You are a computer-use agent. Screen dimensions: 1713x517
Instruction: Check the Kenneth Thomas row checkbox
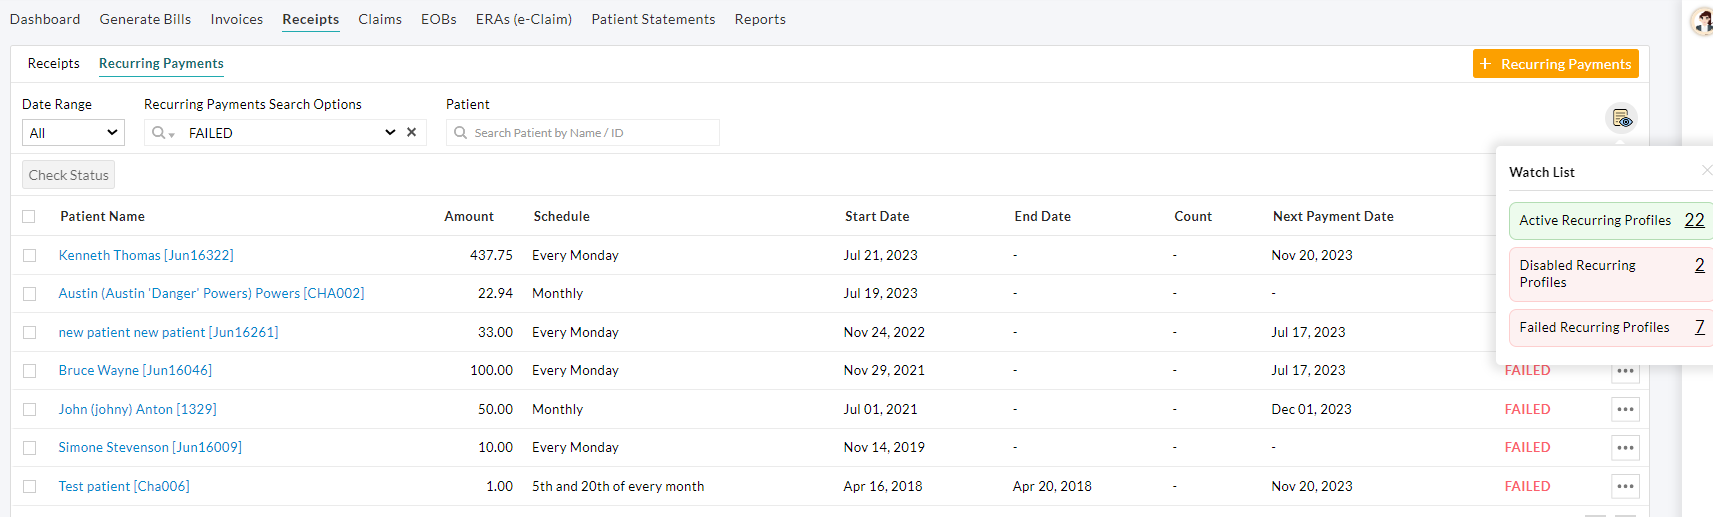[29, 255]
